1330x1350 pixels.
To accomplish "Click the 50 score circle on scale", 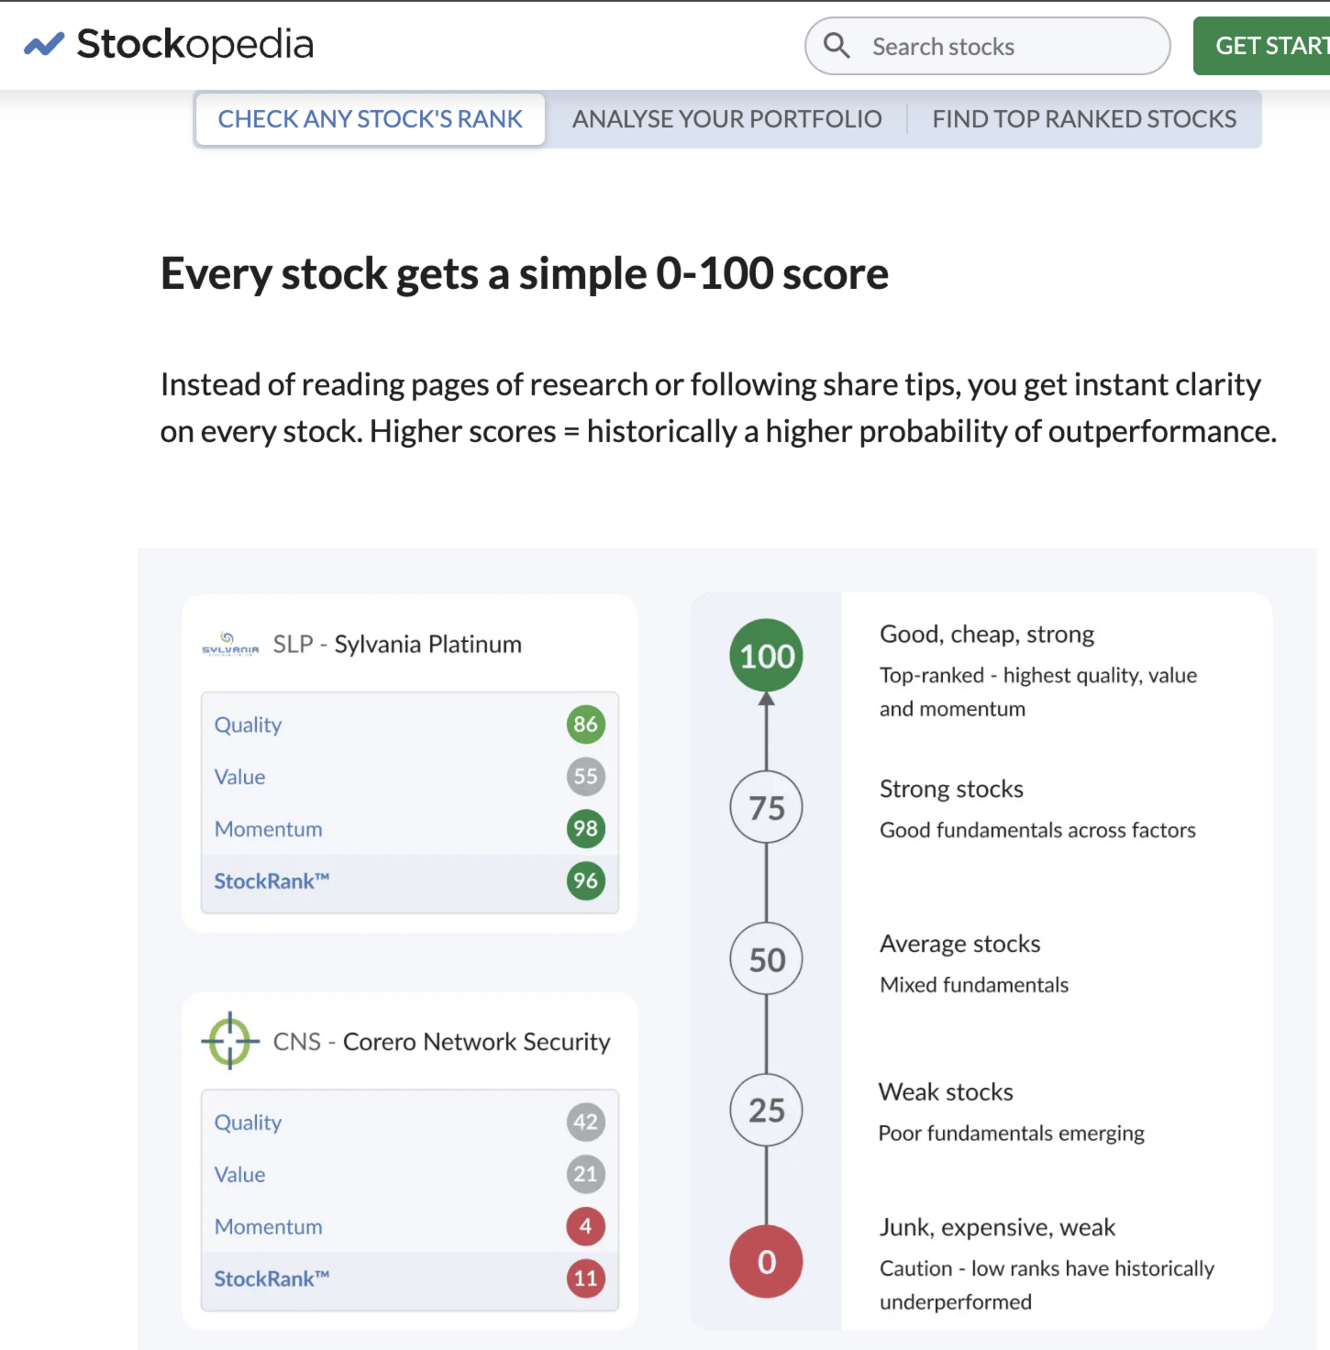I will pos(767,959).
